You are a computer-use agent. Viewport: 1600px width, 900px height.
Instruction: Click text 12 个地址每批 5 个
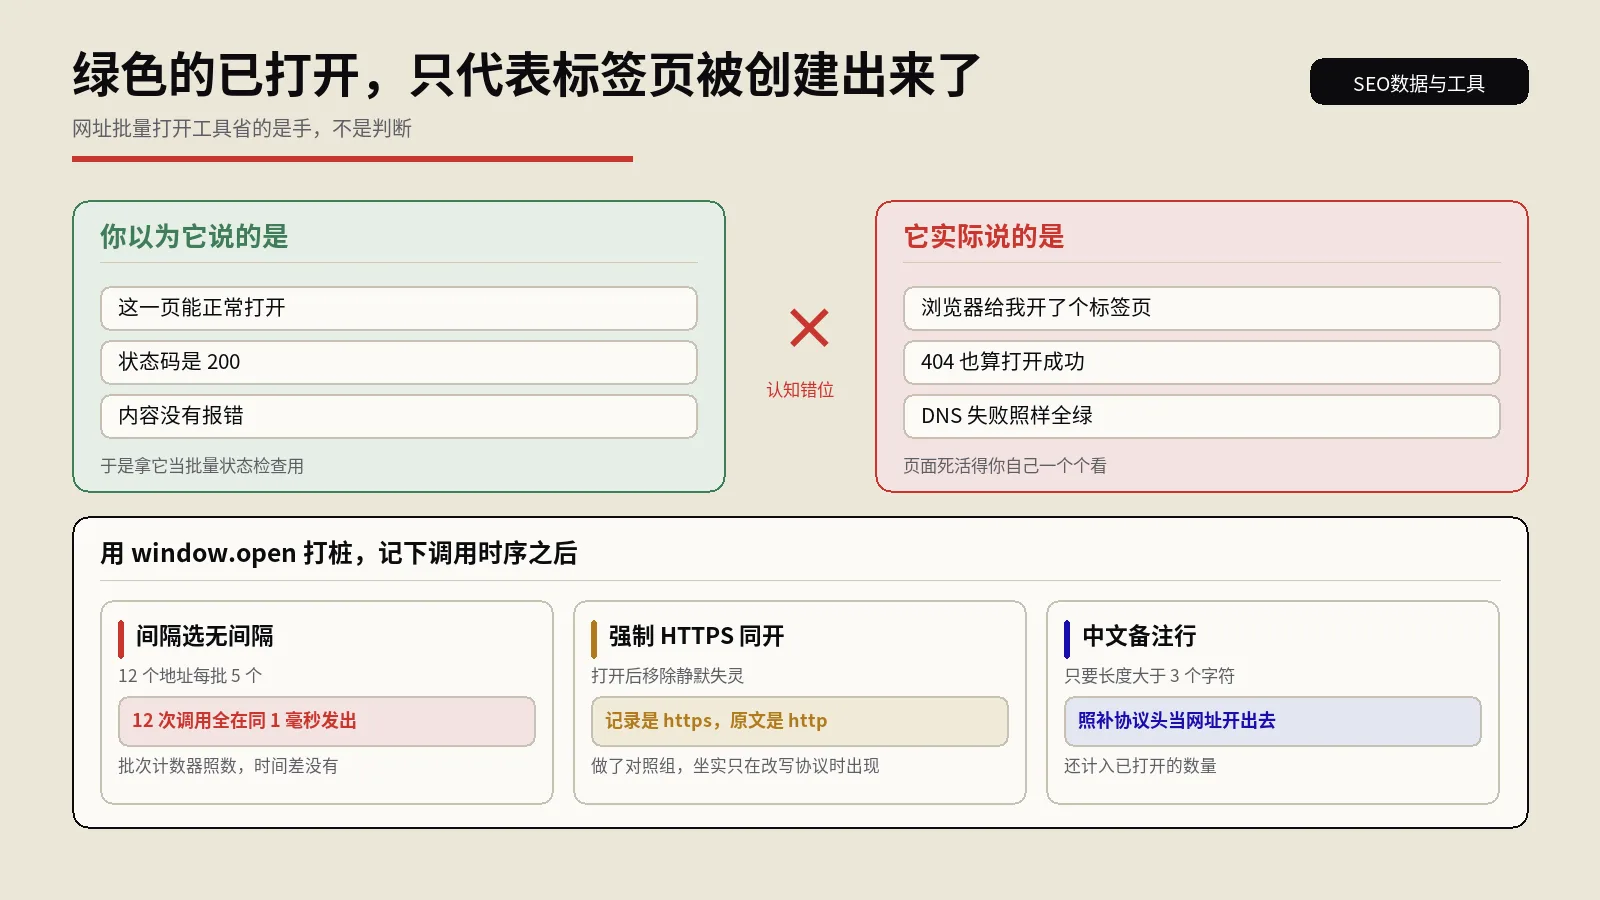190,676
